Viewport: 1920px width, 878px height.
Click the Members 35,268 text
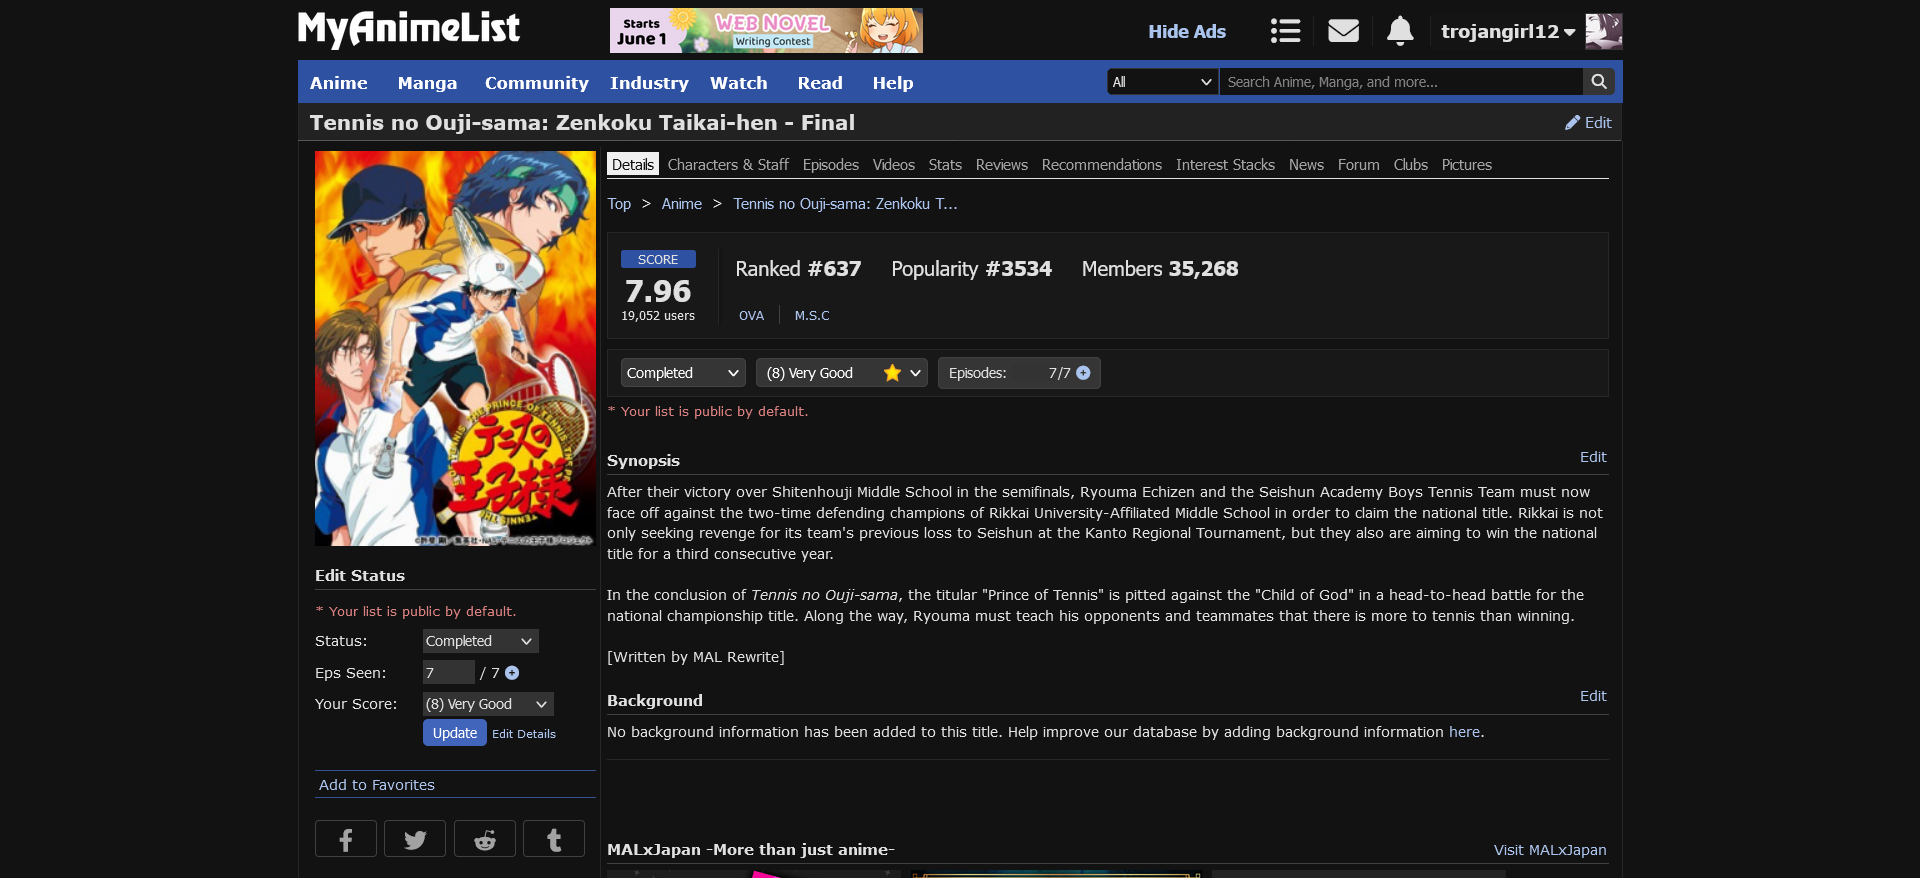(1160, 269)
